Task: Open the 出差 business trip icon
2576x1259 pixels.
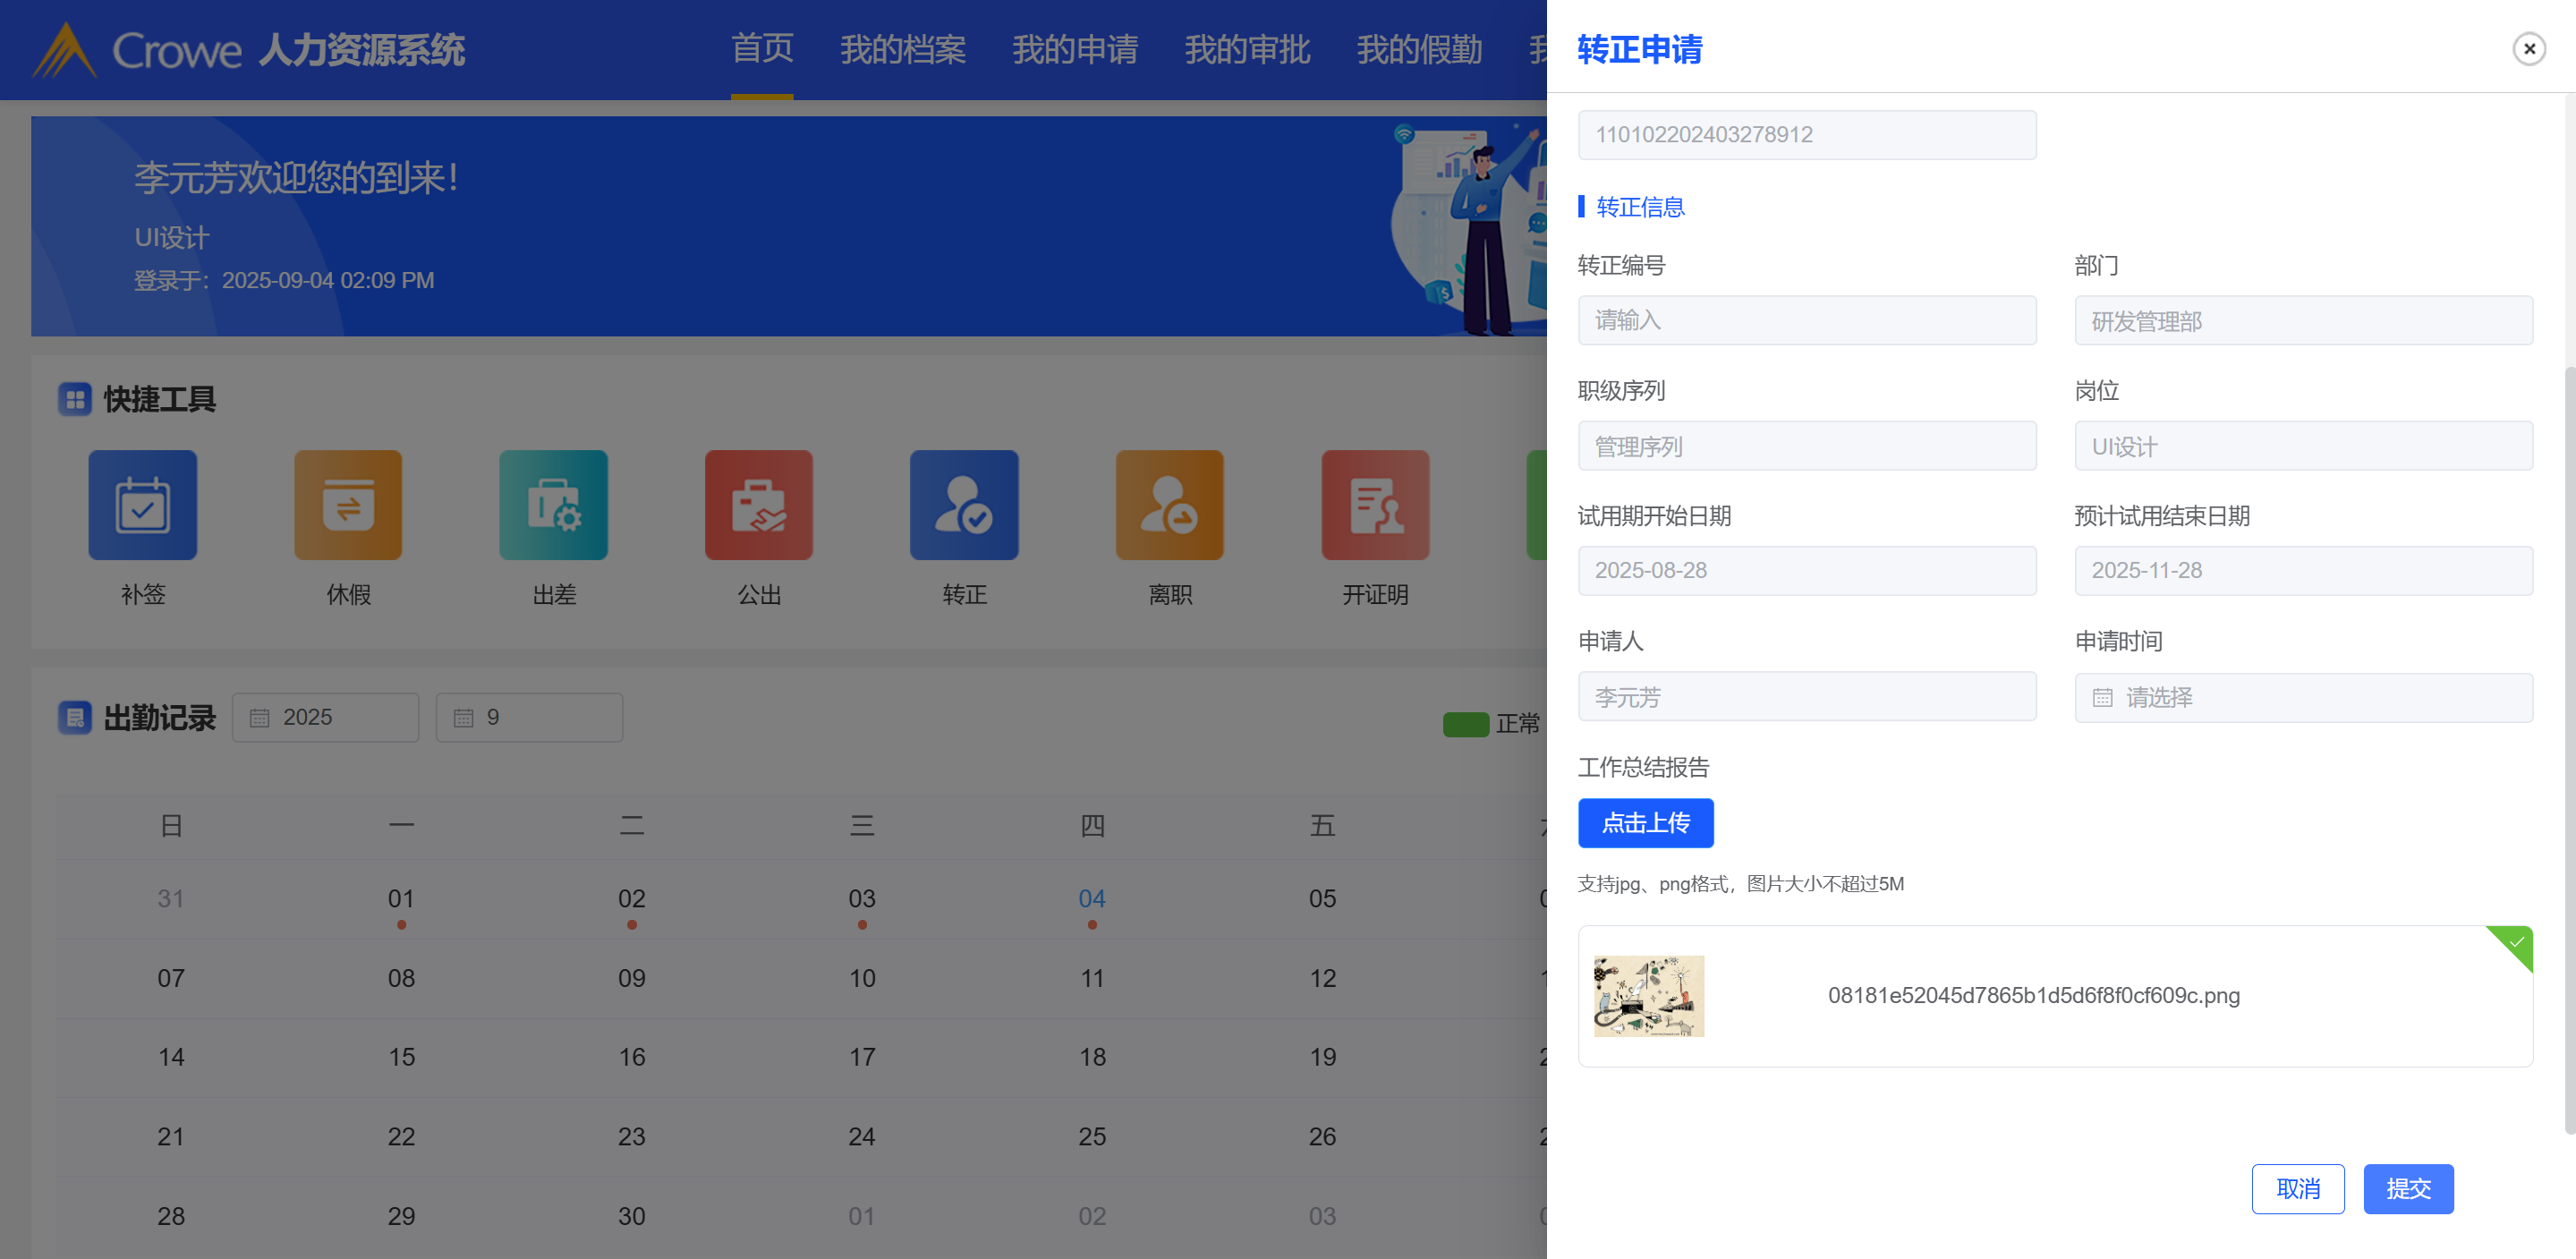Action: pyautogui.click(x=553, y=504)
